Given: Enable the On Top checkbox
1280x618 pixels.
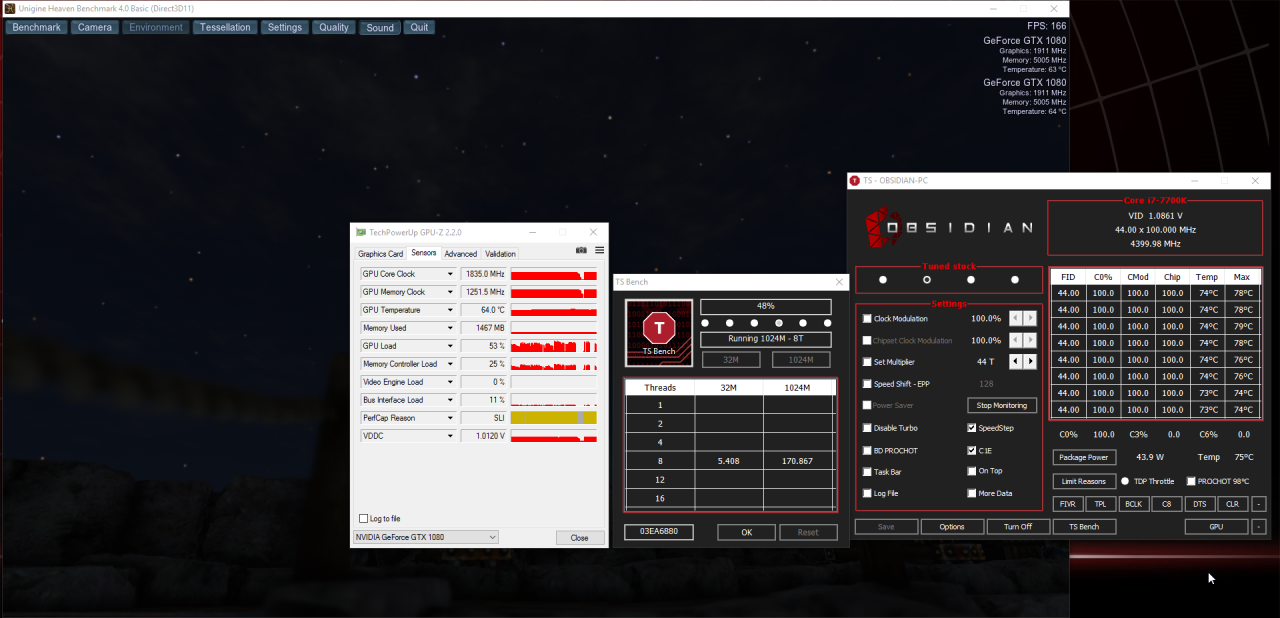Looking at the screenshot, I should coord(972,471).
